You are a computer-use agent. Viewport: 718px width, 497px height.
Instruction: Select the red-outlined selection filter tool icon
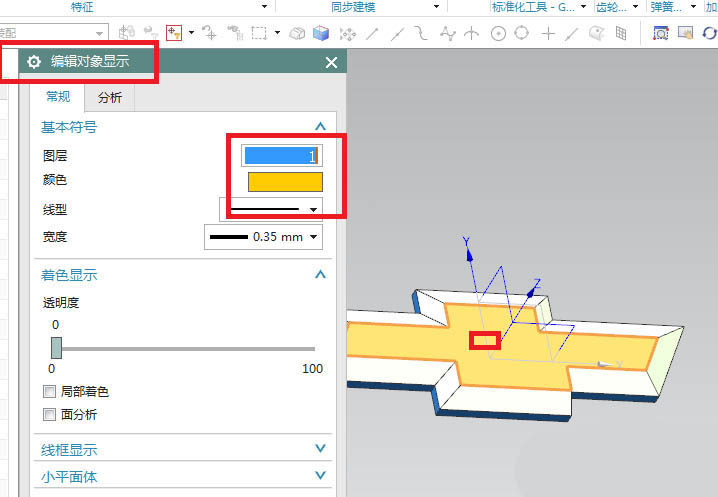coord(174,33)
